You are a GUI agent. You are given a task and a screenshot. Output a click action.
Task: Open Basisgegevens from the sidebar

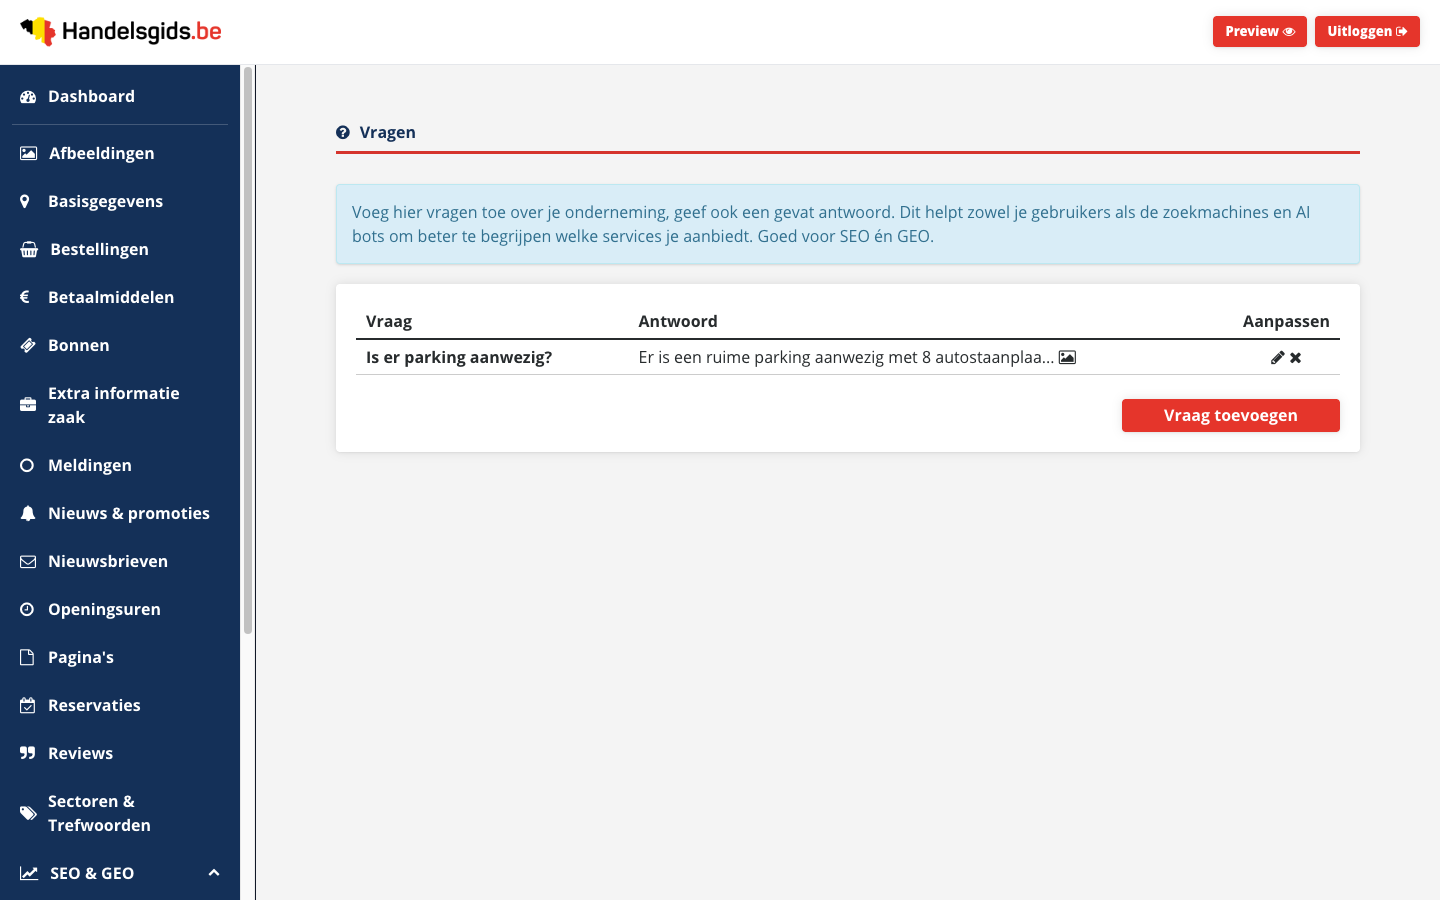pos(105,201)
